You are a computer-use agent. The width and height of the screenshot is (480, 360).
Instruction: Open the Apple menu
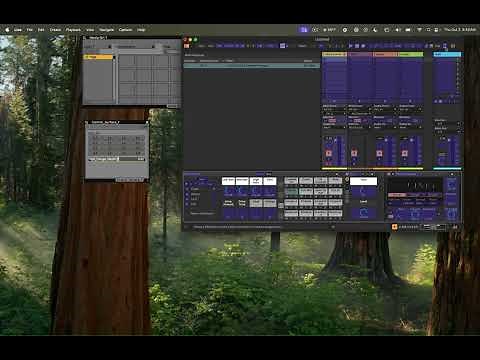click(x=7, y=30)
